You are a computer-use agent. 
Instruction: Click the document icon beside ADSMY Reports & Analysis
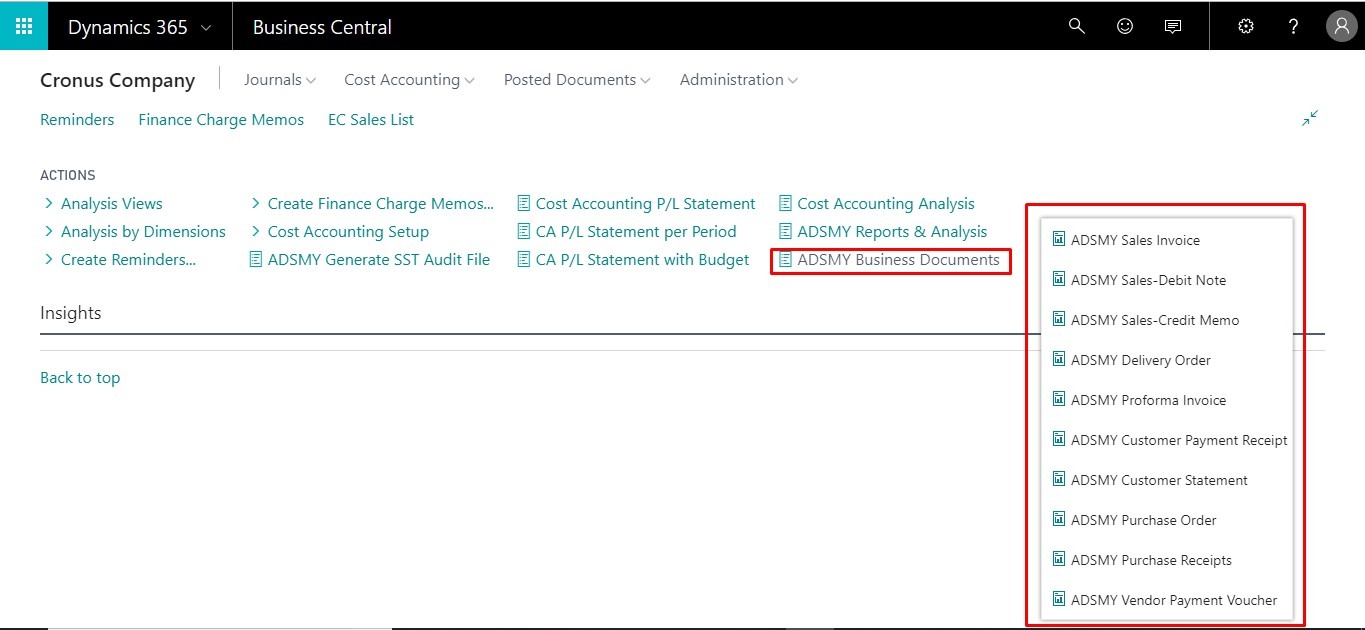tap(785, 232)
